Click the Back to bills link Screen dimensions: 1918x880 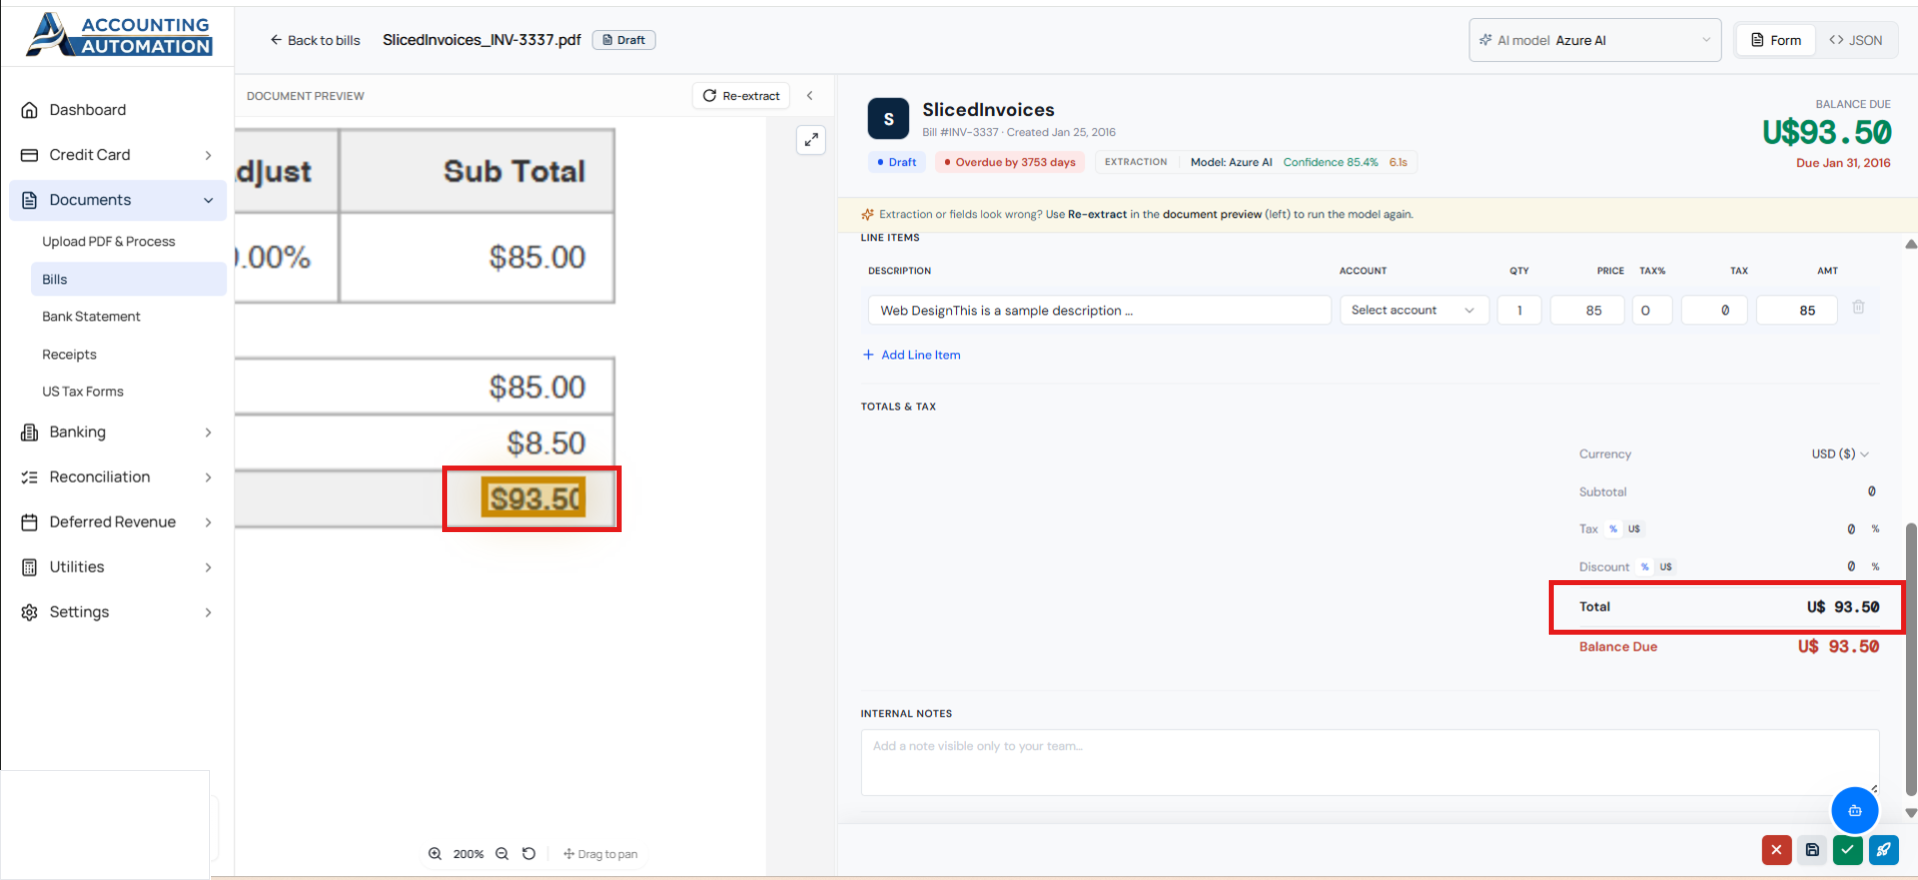coord(315,40)
